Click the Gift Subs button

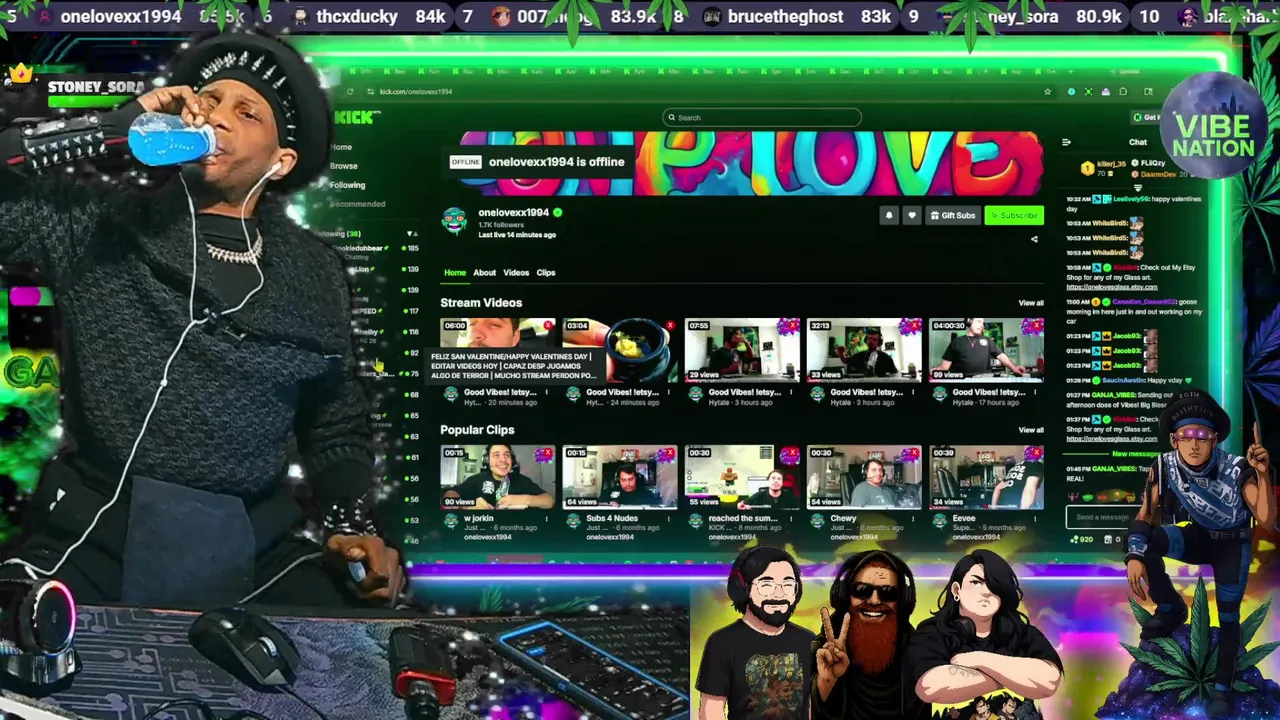tap(952, 215)
